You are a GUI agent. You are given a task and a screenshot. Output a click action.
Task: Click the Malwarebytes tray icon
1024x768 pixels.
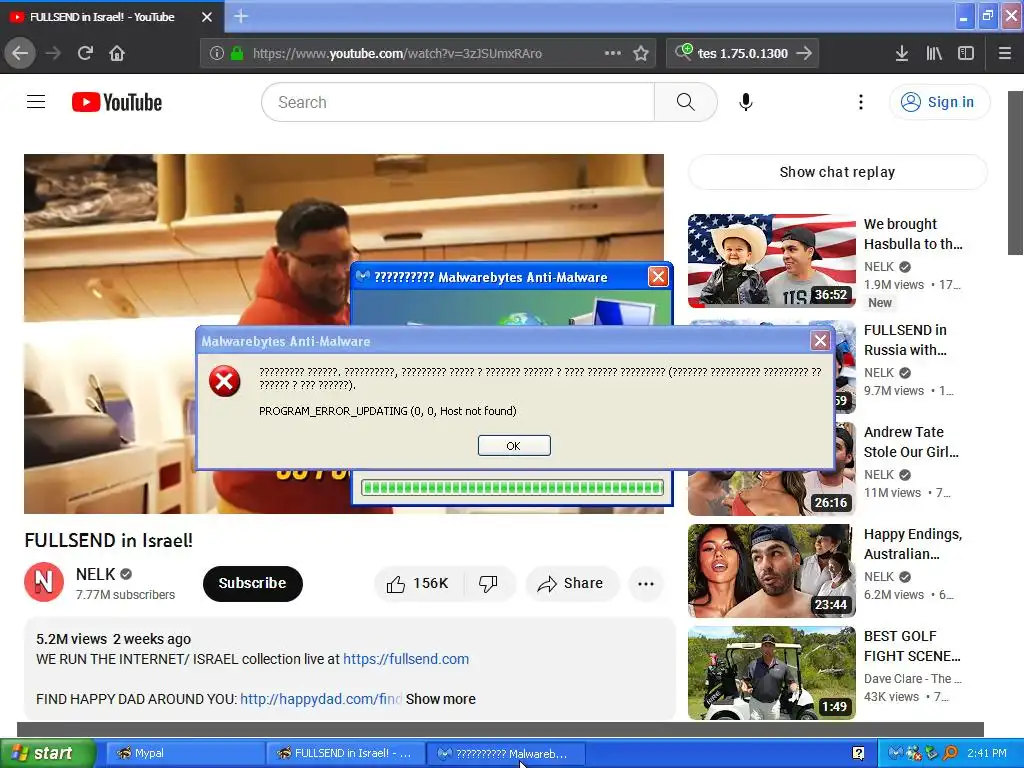click(896, 753)
